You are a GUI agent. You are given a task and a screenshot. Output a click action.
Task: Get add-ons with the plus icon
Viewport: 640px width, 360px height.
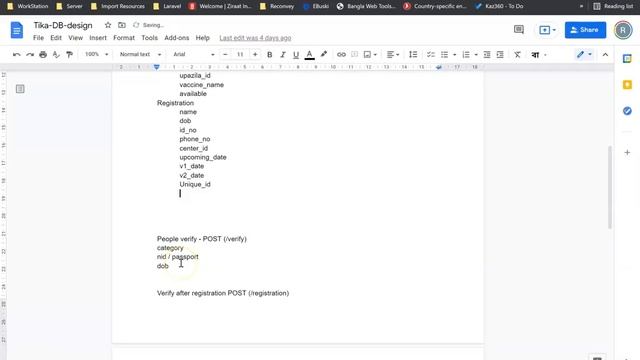(627, 153)
